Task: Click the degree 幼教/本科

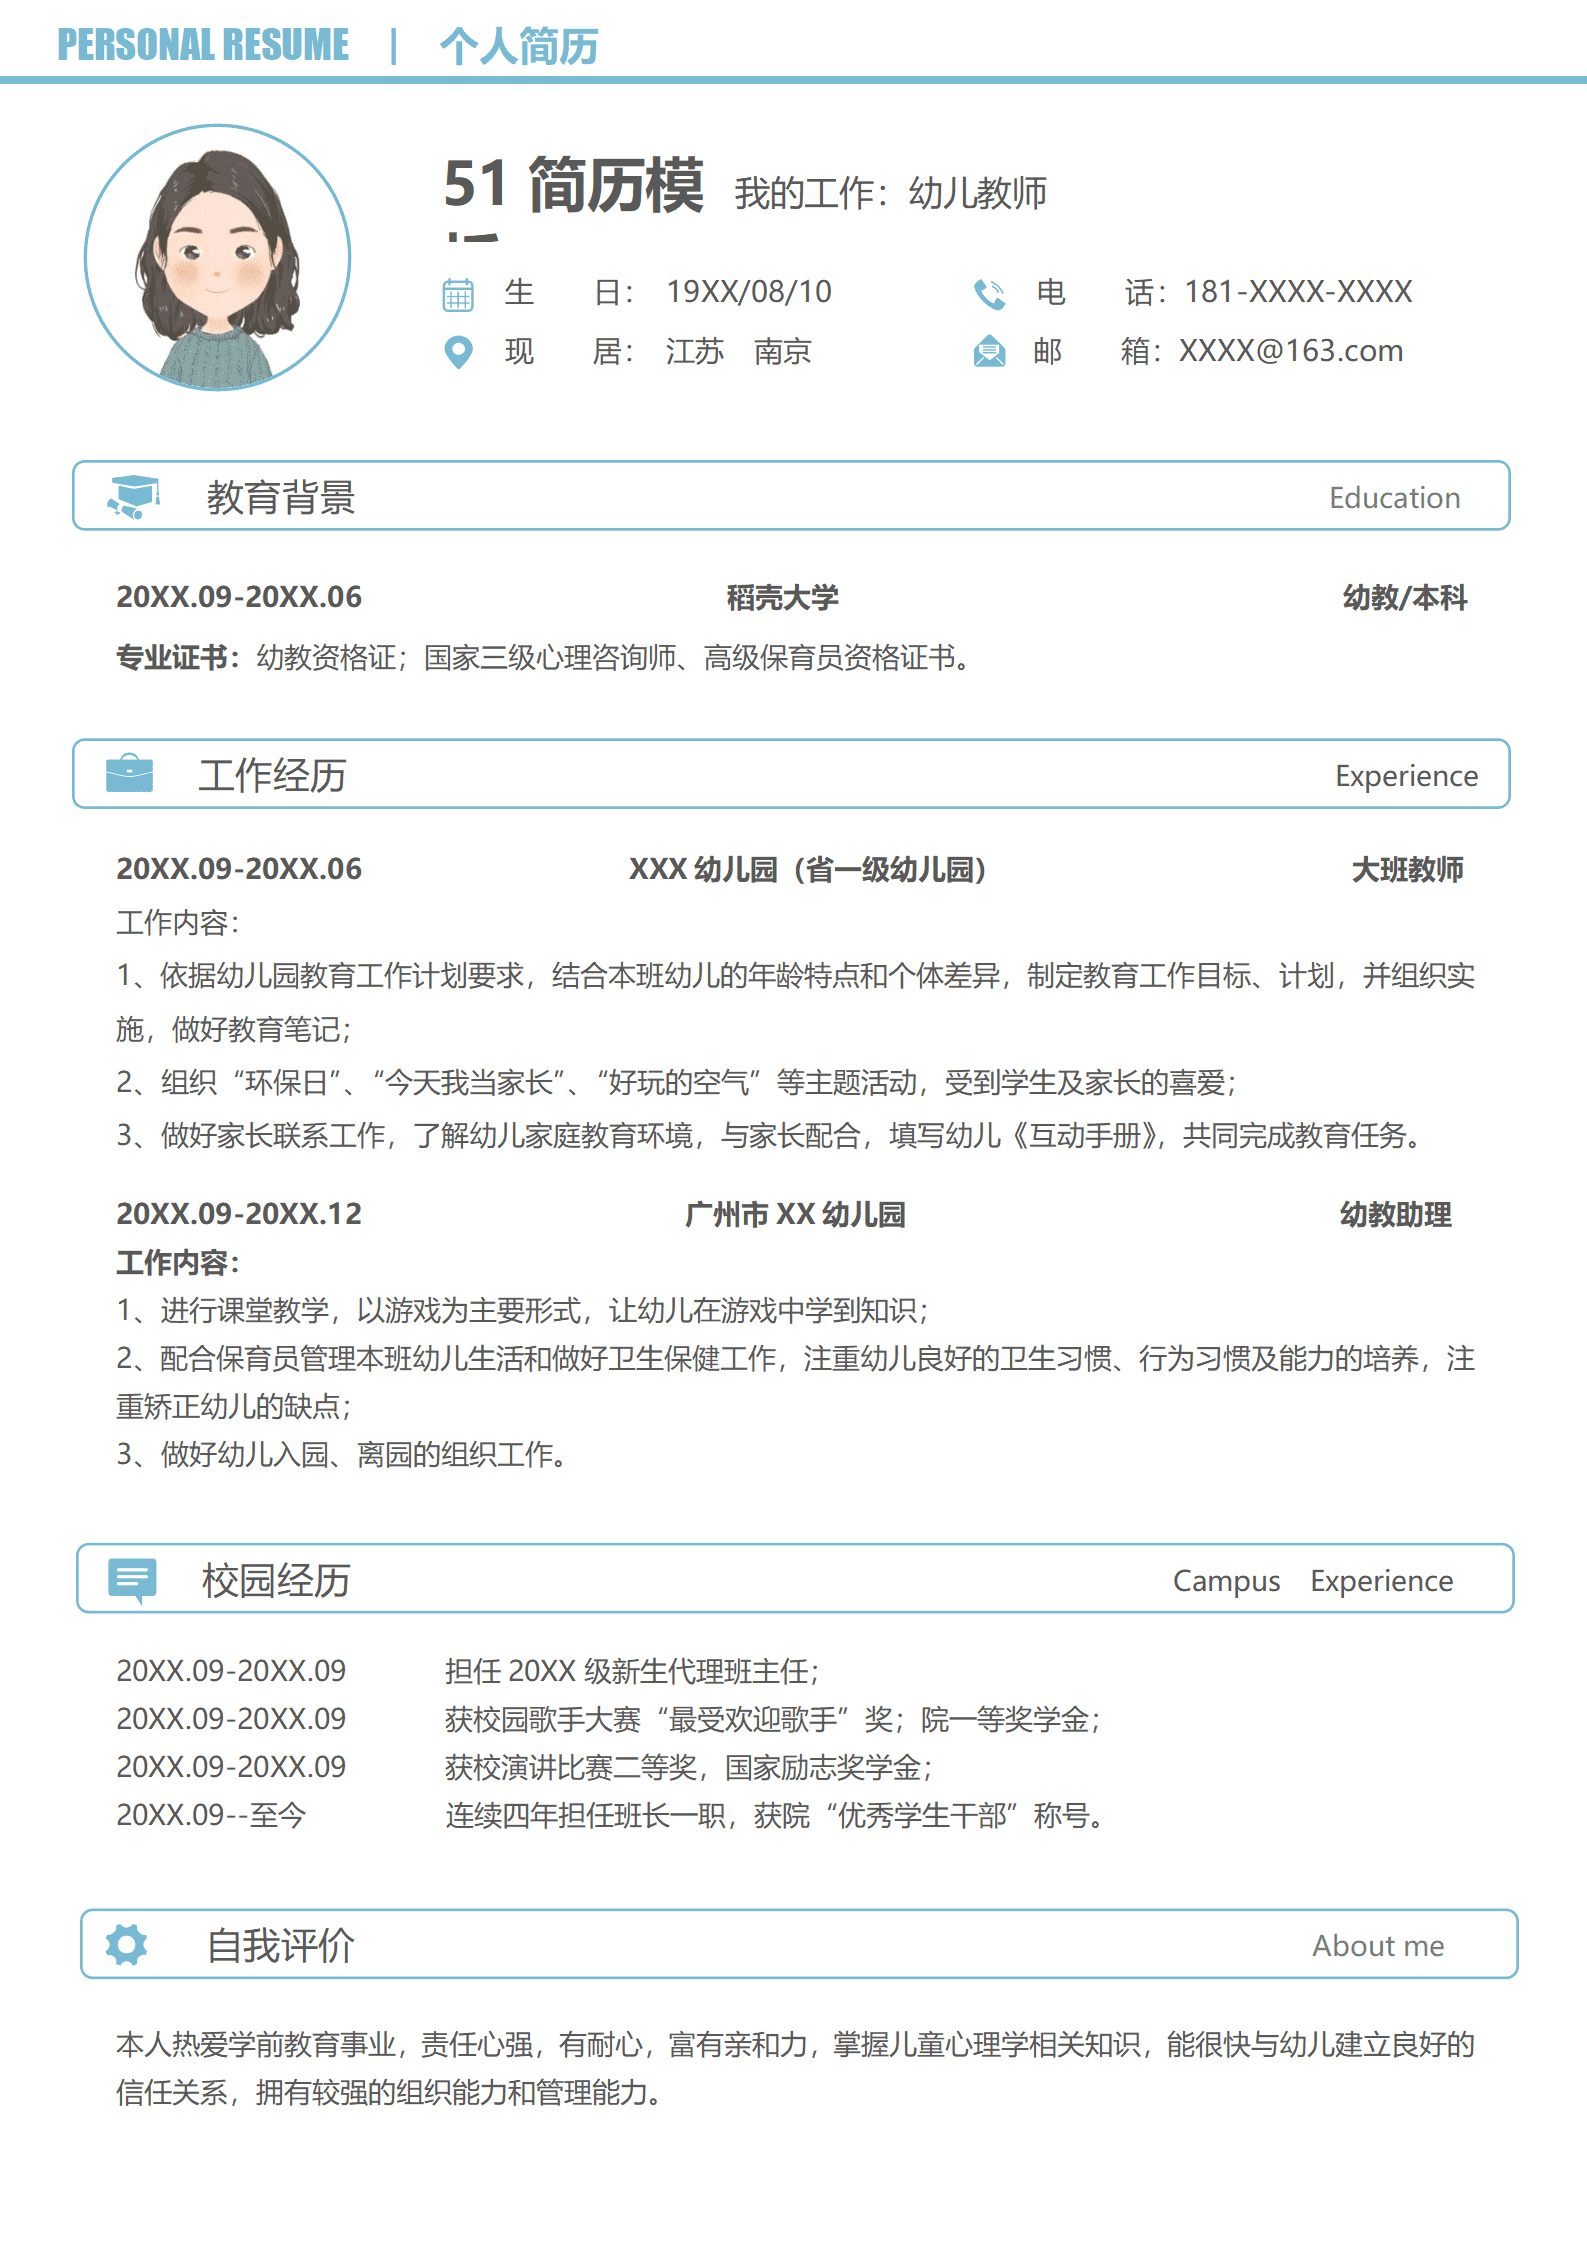Action: pyautogui.click(x=1405, y=598)
